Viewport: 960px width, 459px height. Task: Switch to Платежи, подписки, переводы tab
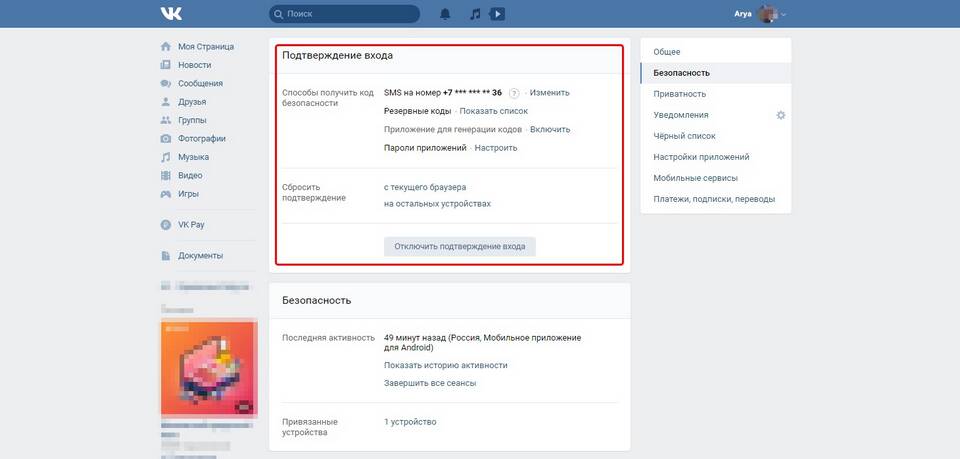click(716, 199)
